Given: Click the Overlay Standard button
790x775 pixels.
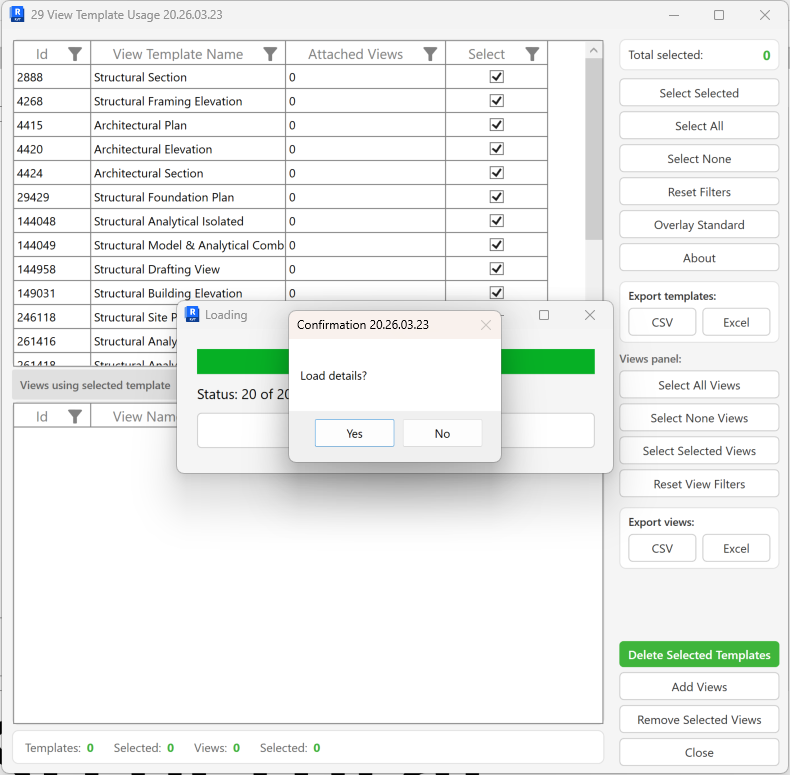Looking at the screenshot, I should coord(699,225).
